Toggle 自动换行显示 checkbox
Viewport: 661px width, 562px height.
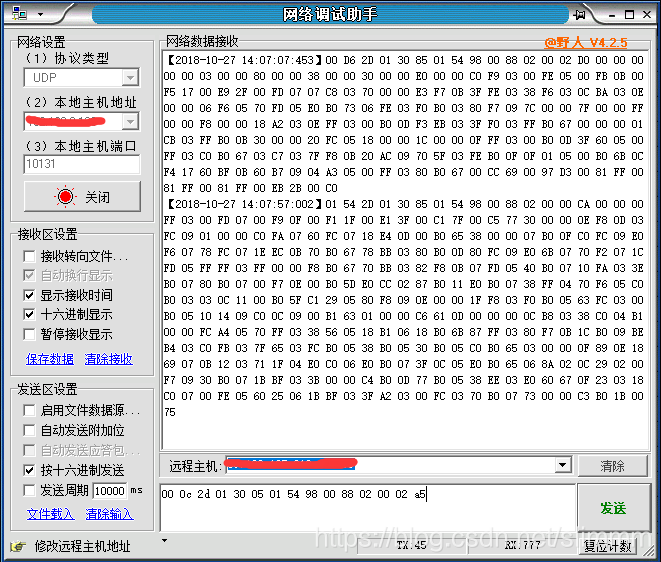(29, 276)
